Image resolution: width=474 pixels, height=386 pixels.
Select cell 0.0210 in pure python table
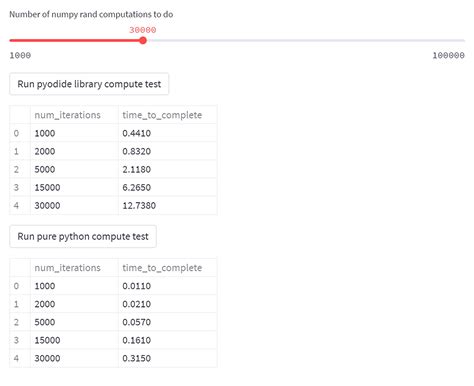pos(168,304)
